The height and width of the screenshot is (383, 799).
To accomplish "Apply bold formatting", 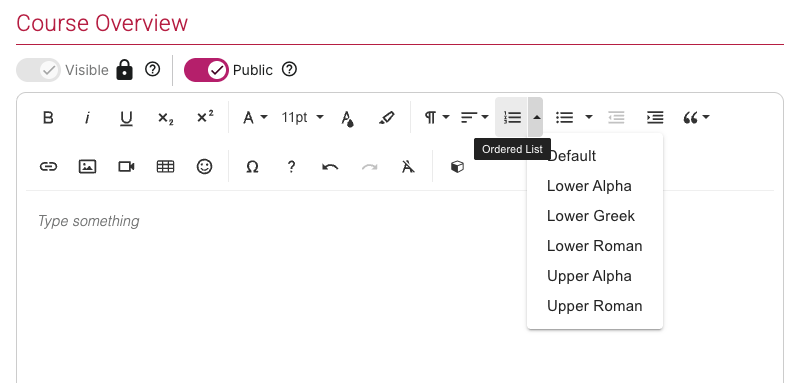I will pyautogui.click(x=48, y=118).
